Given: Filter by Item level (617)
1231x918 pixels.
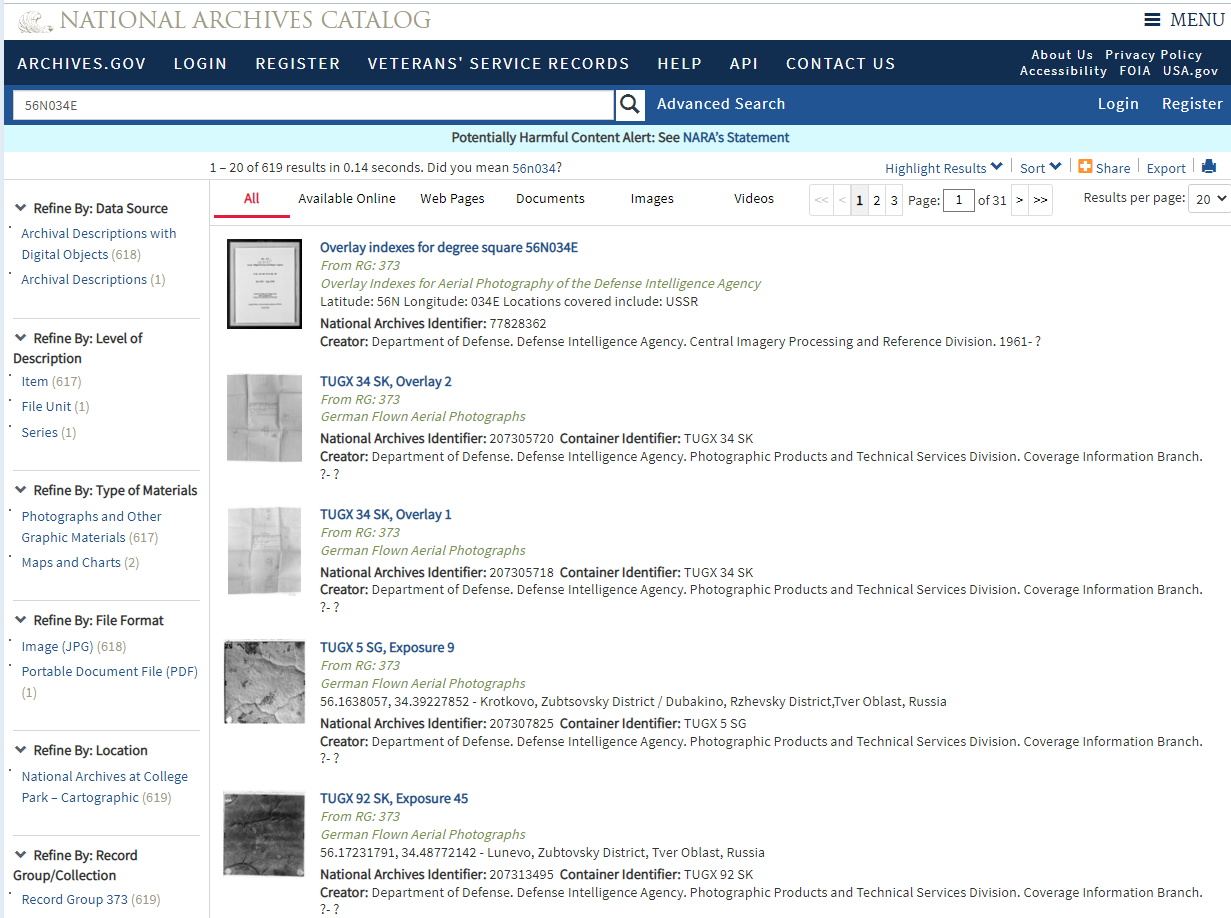Looking at the screenshot, I should click(x=35, y=381).
